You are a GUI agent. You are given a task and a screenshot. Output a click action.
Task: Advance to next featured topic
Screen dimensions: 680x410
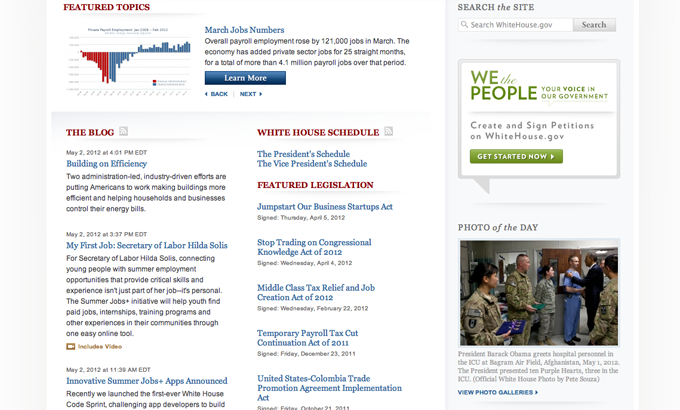pos(250,94)
